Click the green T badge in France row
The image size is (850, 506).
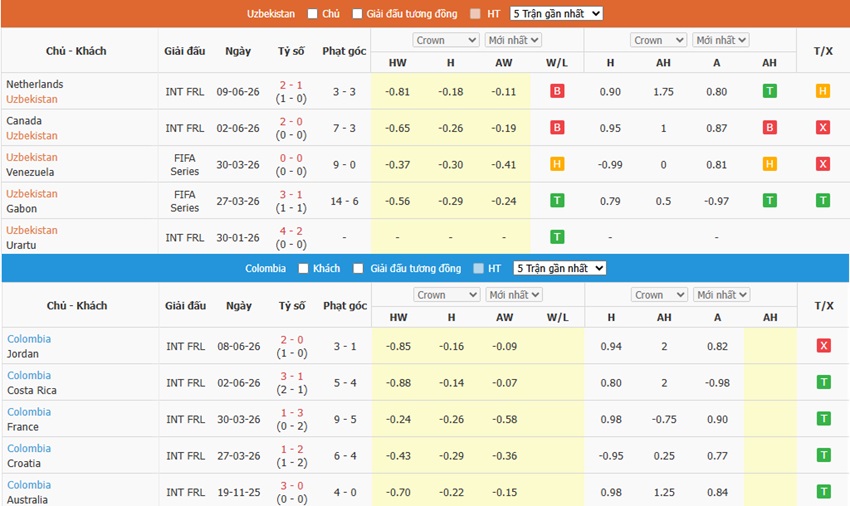823,419
